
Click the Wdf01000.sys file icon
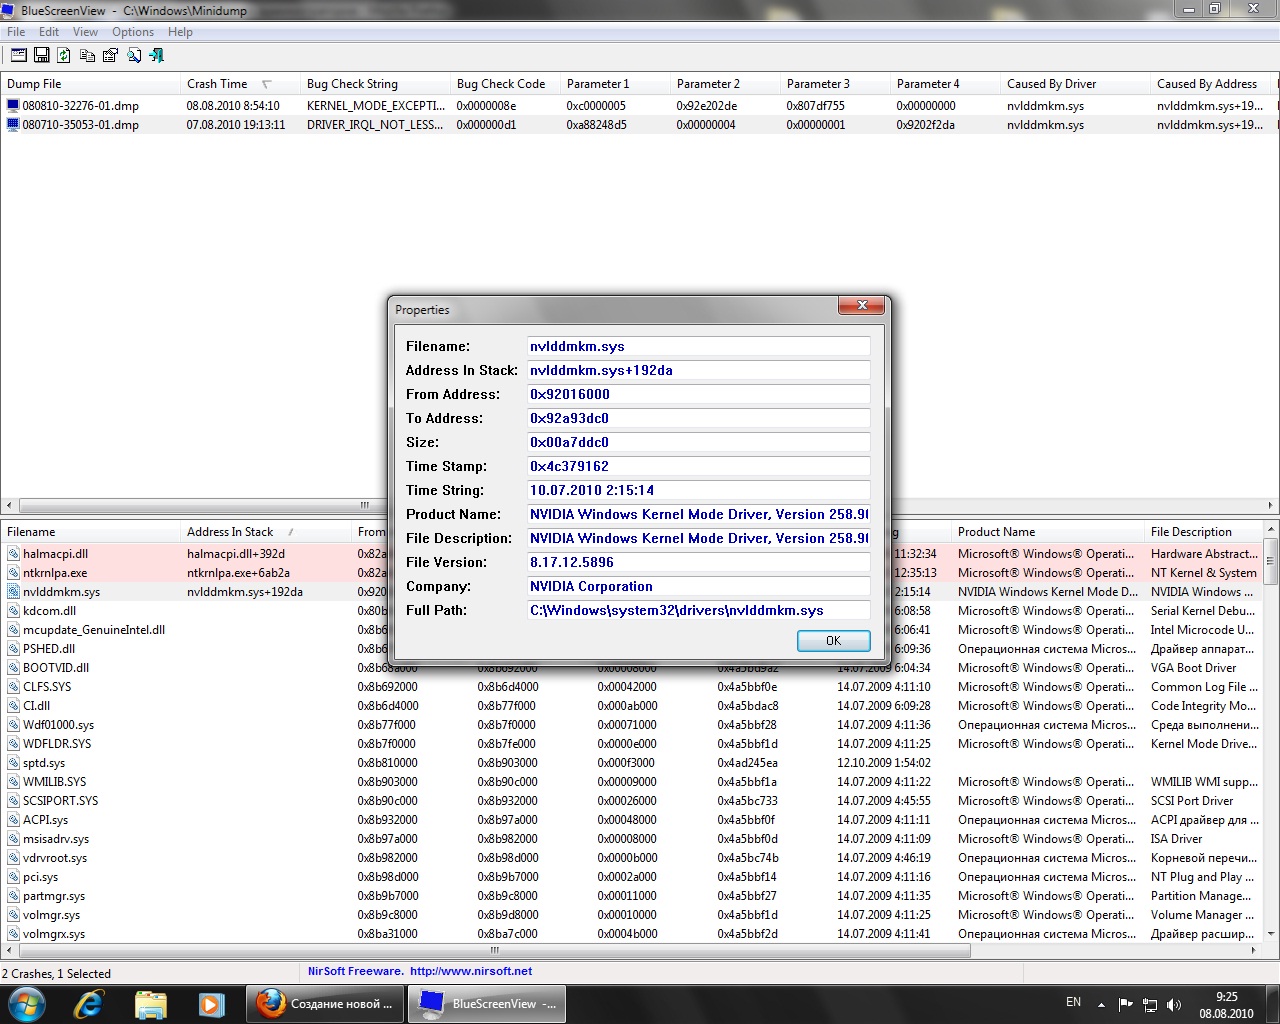pos(14,725)
